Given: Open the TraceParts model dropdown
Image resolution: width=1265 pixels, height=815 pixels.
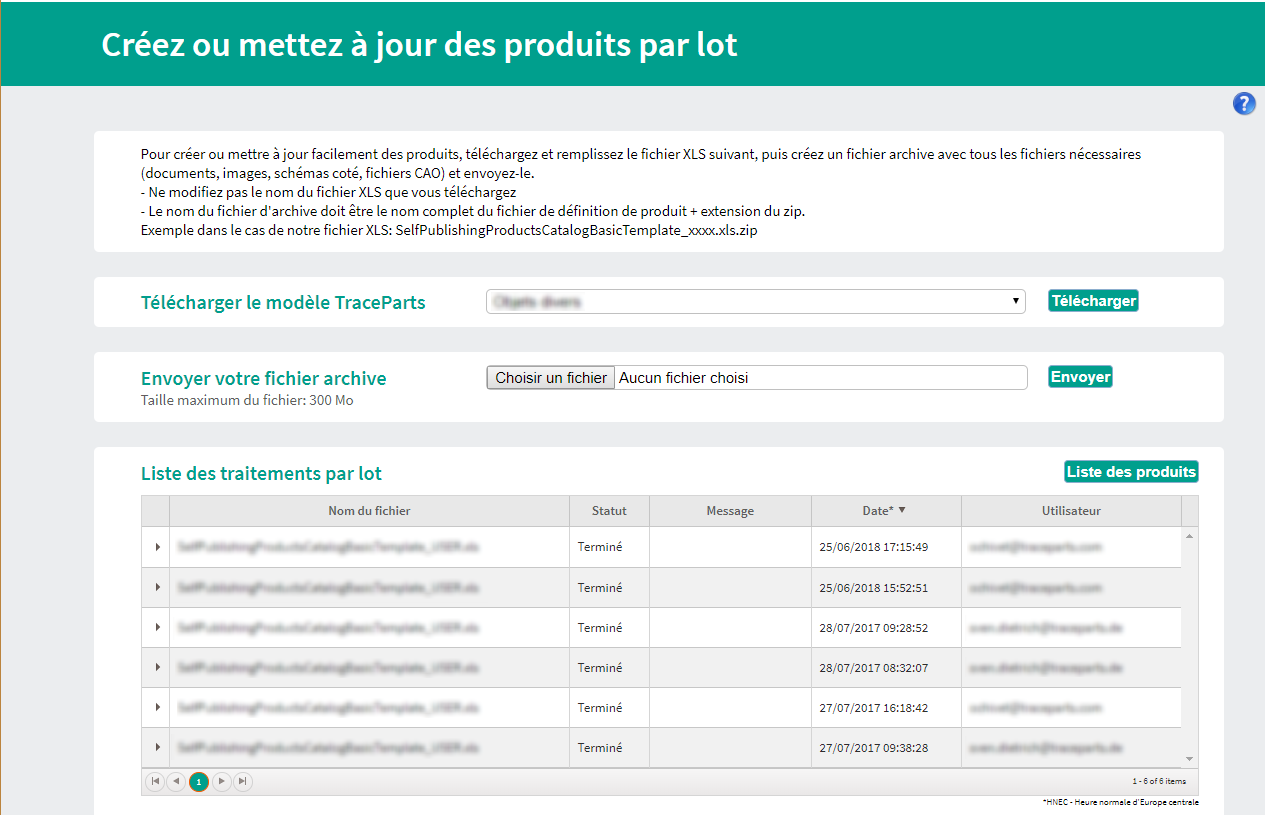Looking at the screenshot, I should click(x=755, y=301).
